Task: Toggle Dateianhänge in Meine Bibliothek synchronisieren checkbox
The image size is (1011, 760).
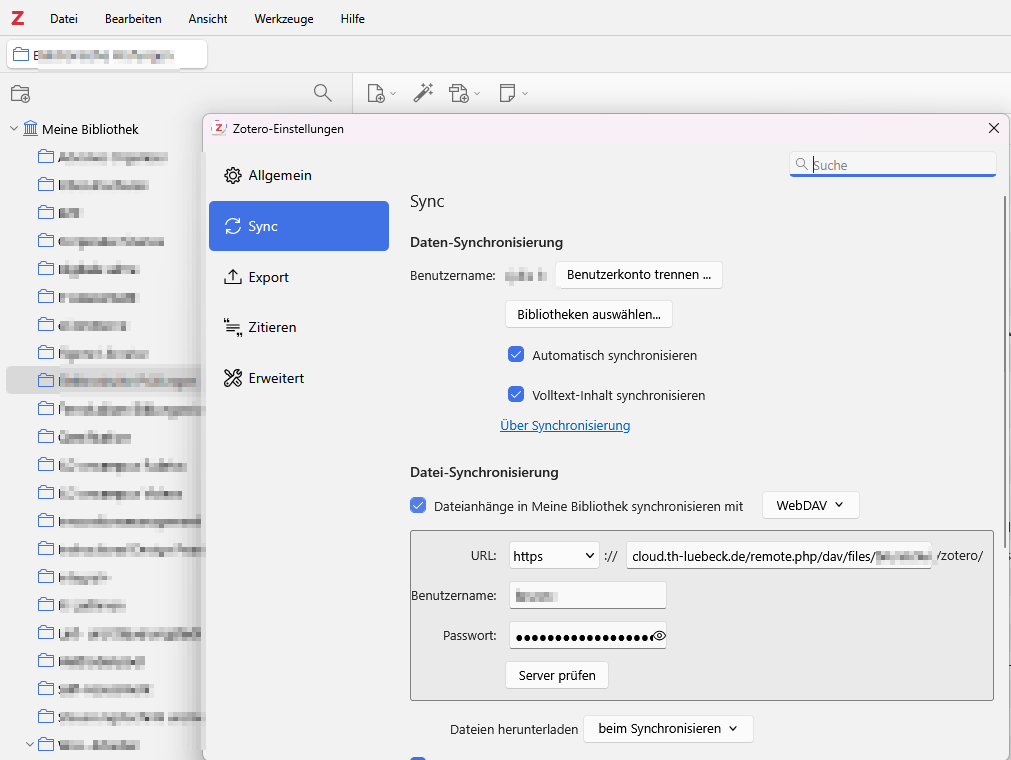Action: [418, 506]
